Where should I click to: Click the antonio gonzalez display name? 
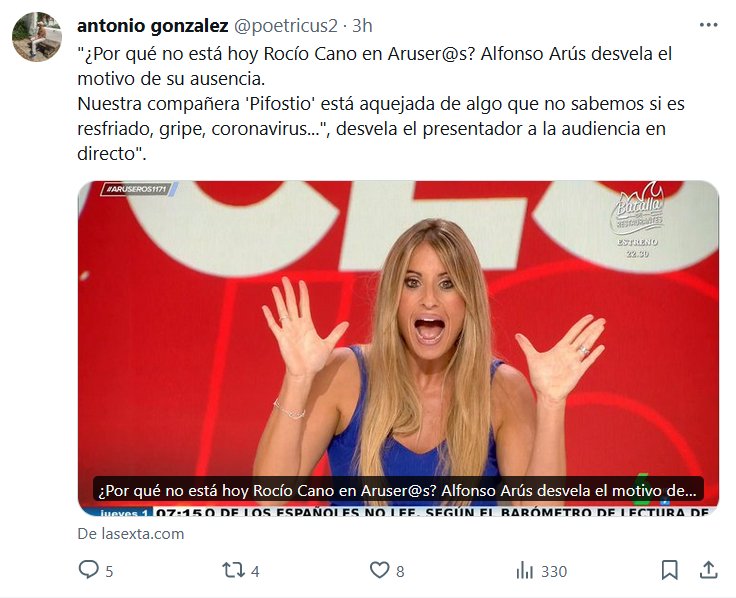(x=153, y=26)
